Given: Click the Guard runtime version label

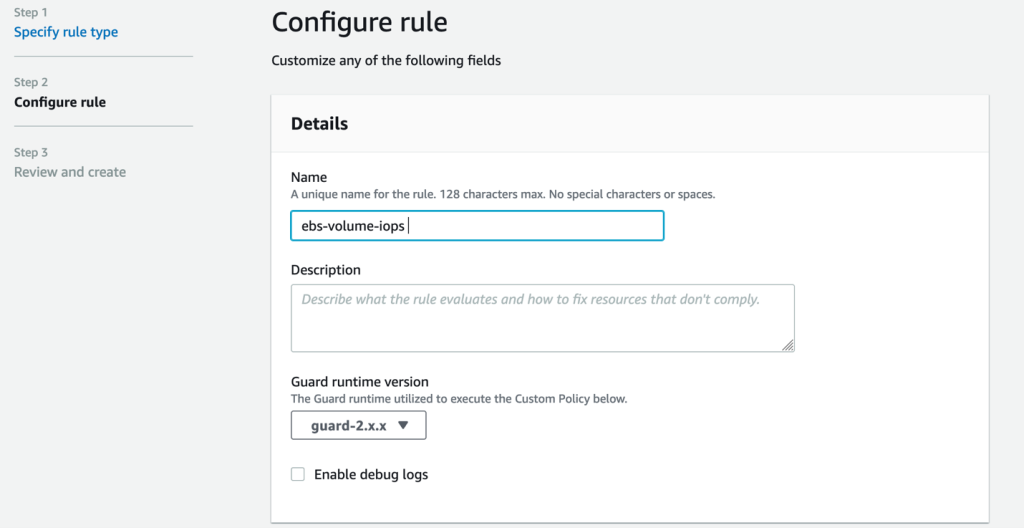Looking at the screenshot, I should click(360, 382).
